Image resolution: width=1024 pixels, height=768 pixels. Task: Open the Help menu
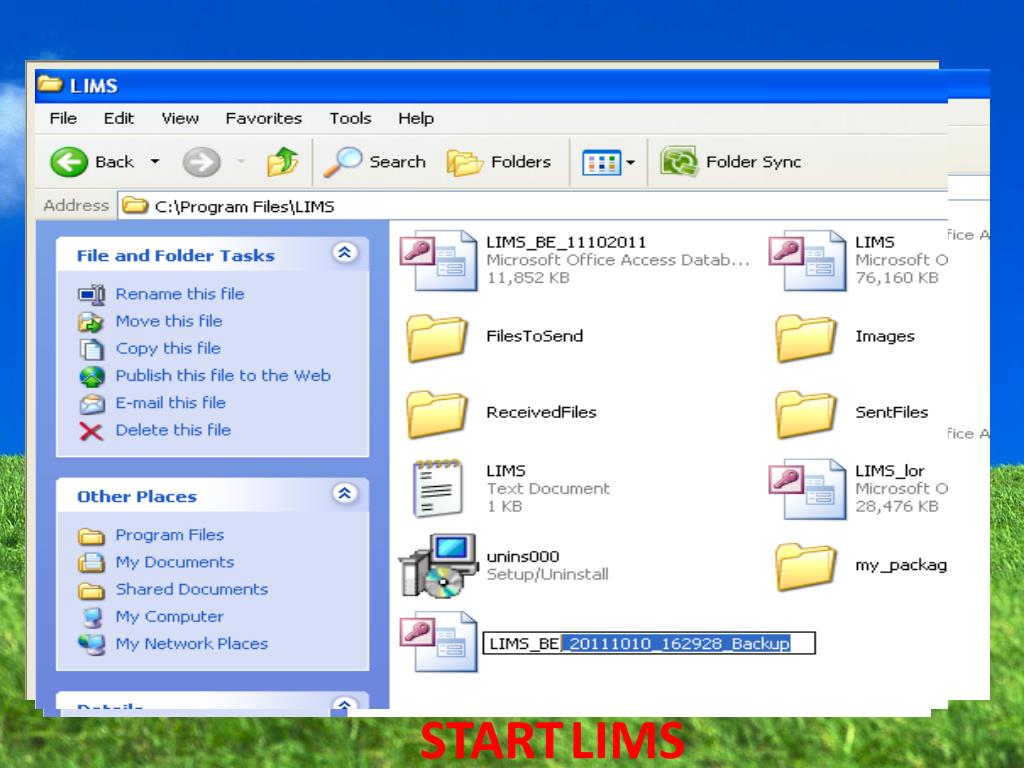(416, 118)
